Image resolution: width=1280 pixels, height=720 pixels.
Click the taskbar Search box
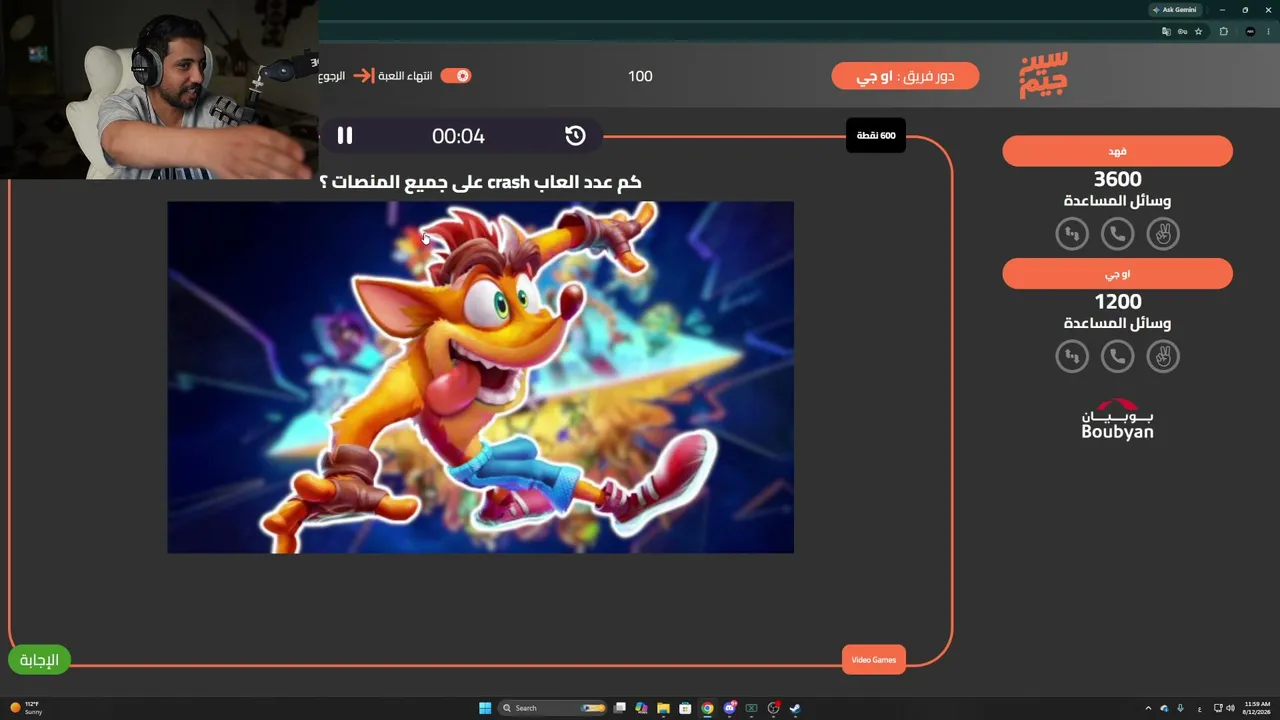click(x=553, y=708)
